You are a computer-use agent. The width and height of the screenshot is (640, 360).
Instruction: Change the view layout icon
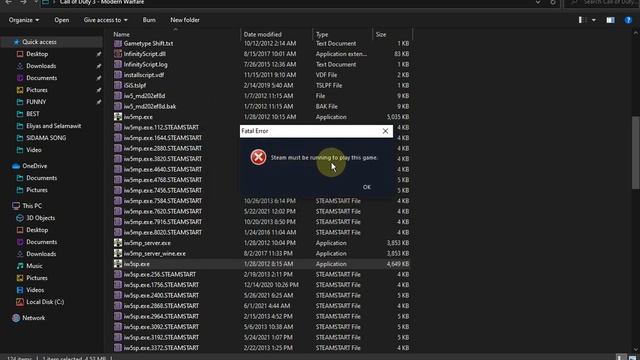click(582, 20)
